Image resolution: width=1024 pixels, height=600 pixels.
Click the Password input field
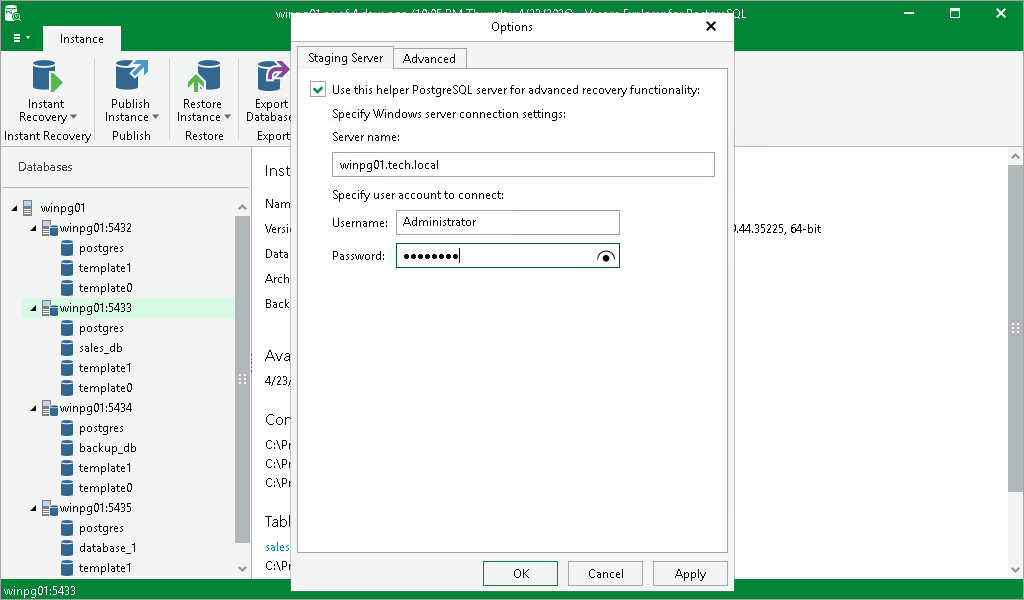(x=507, y=256)
